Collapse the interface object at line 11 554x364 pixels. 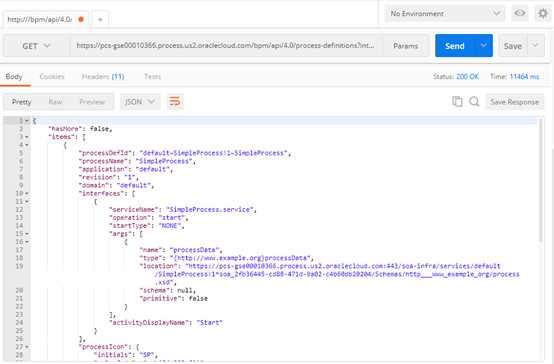tap(26, 202)
